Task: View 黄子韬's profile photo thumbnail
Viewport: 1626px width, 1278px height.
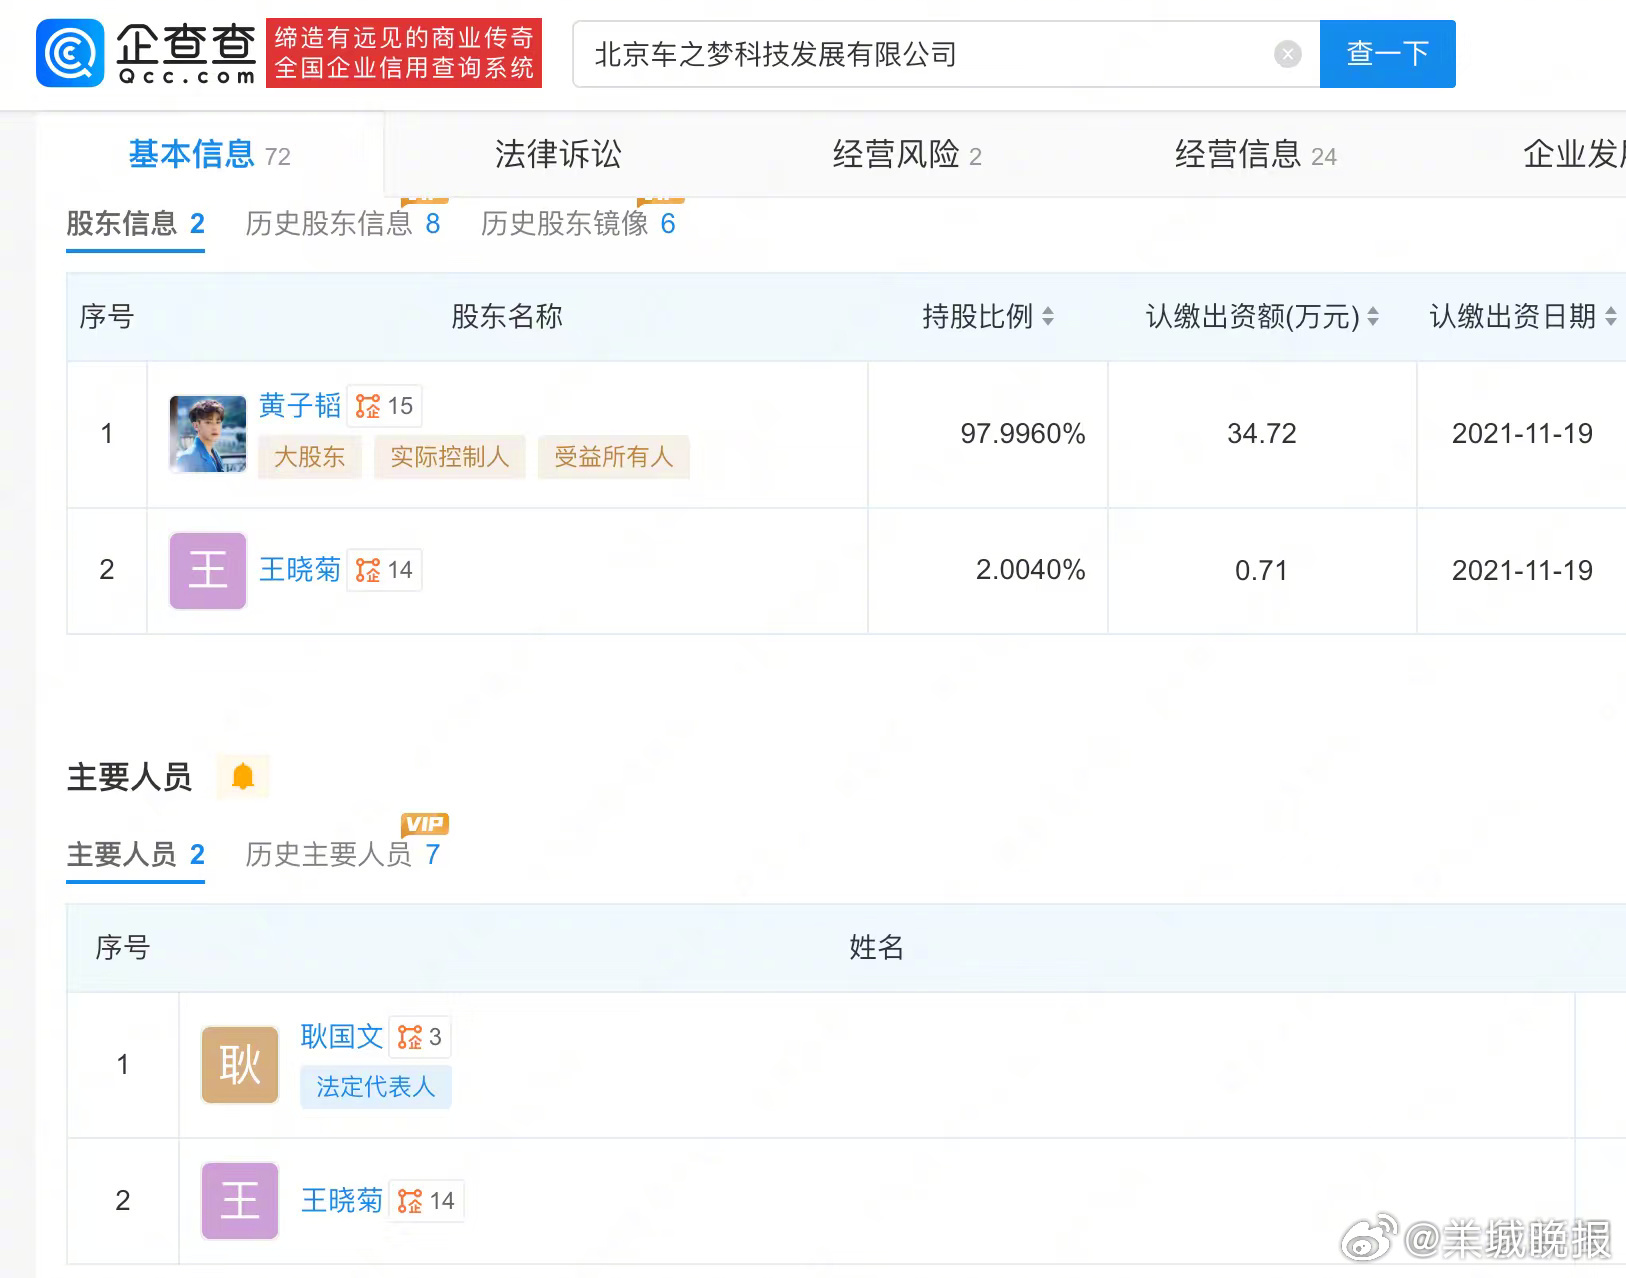Action: click(x=206, y=434)
